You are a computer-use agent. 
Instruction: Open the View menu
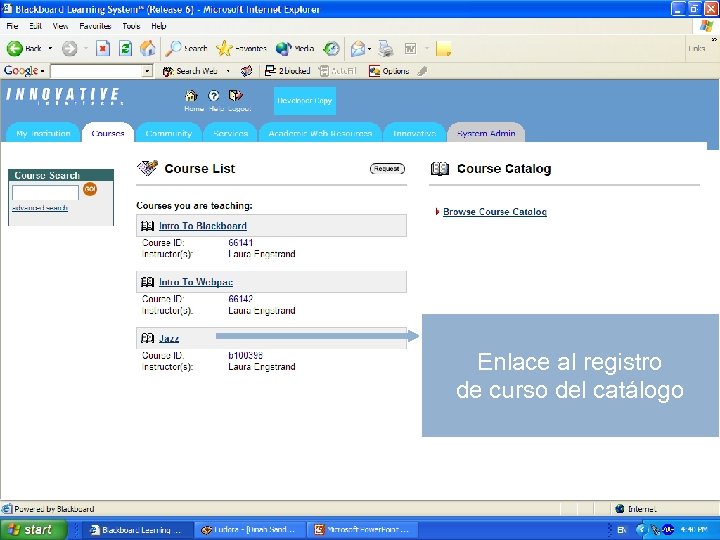[60, 26]
